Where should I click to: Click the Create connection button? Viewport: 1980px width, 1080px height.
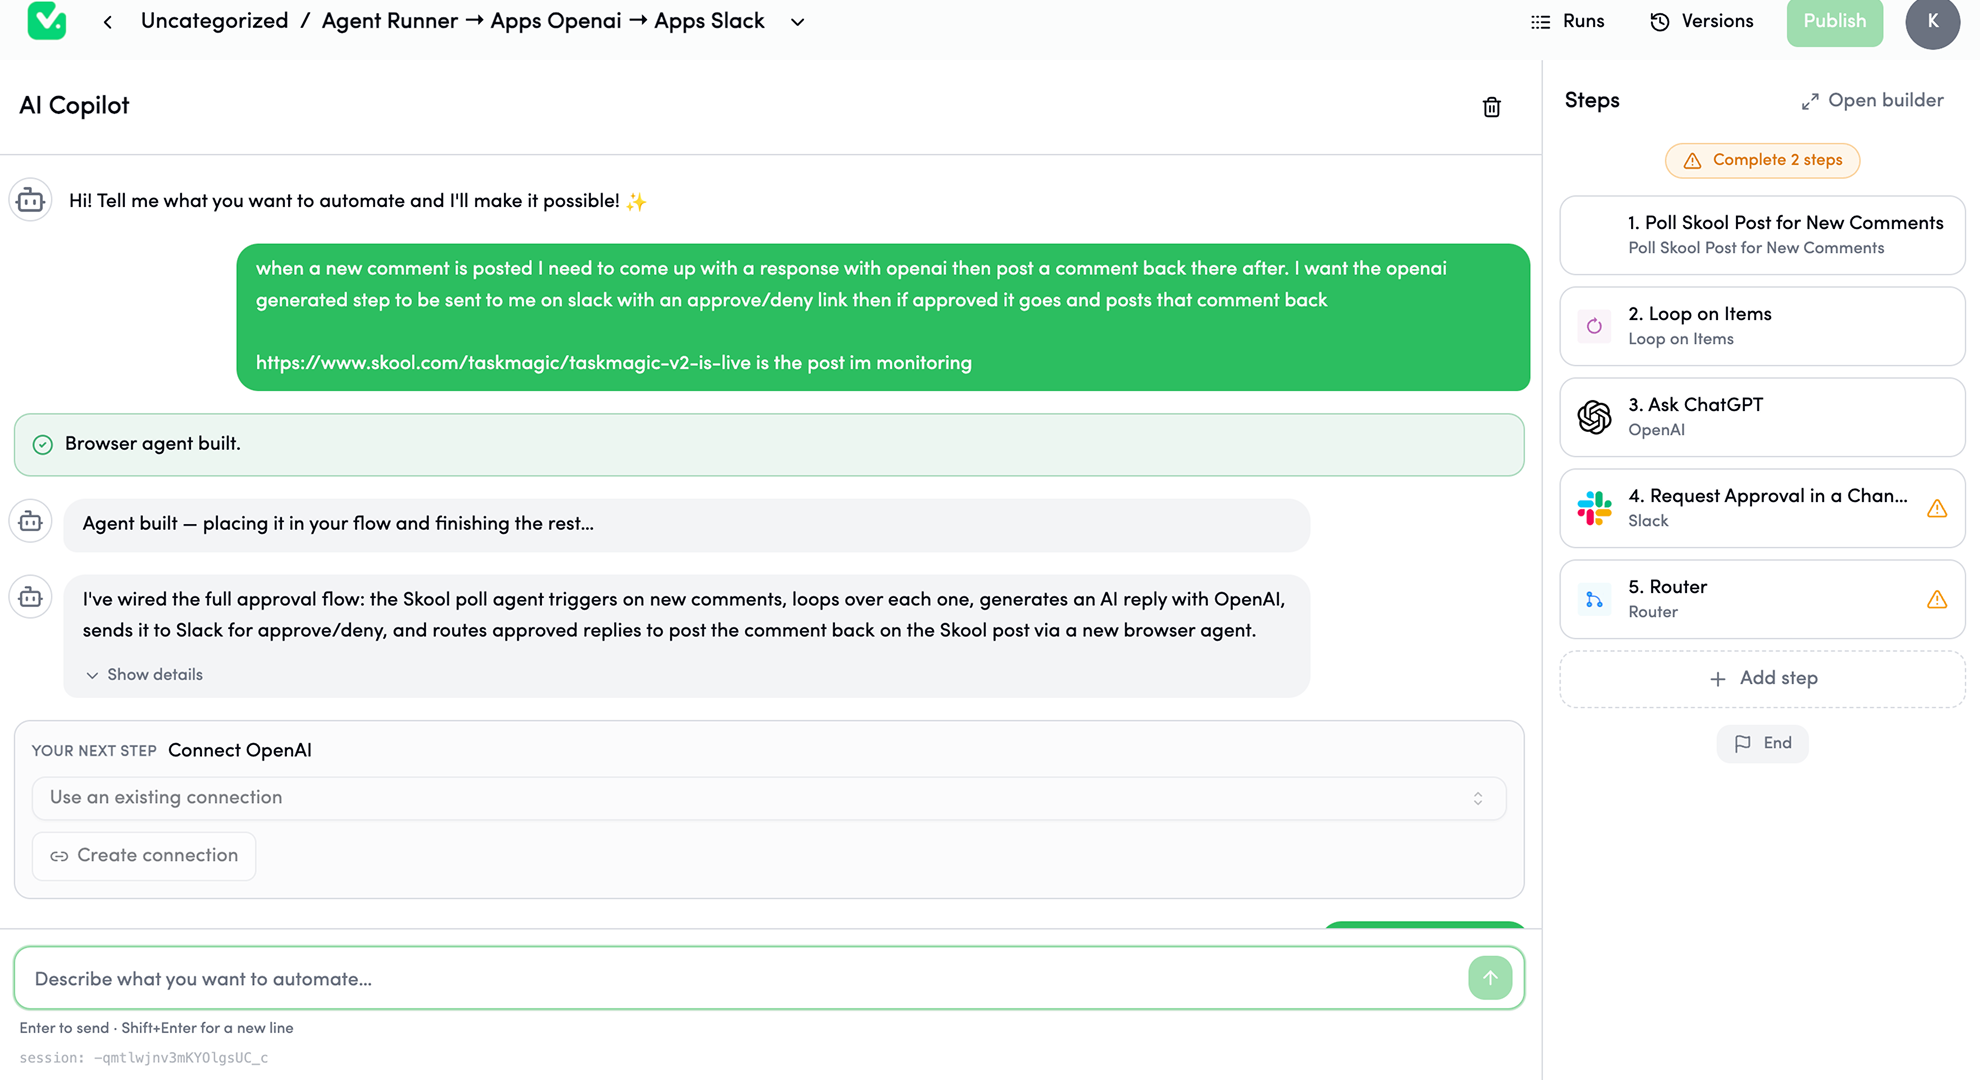pyautogui.click(x=144, y=856)
